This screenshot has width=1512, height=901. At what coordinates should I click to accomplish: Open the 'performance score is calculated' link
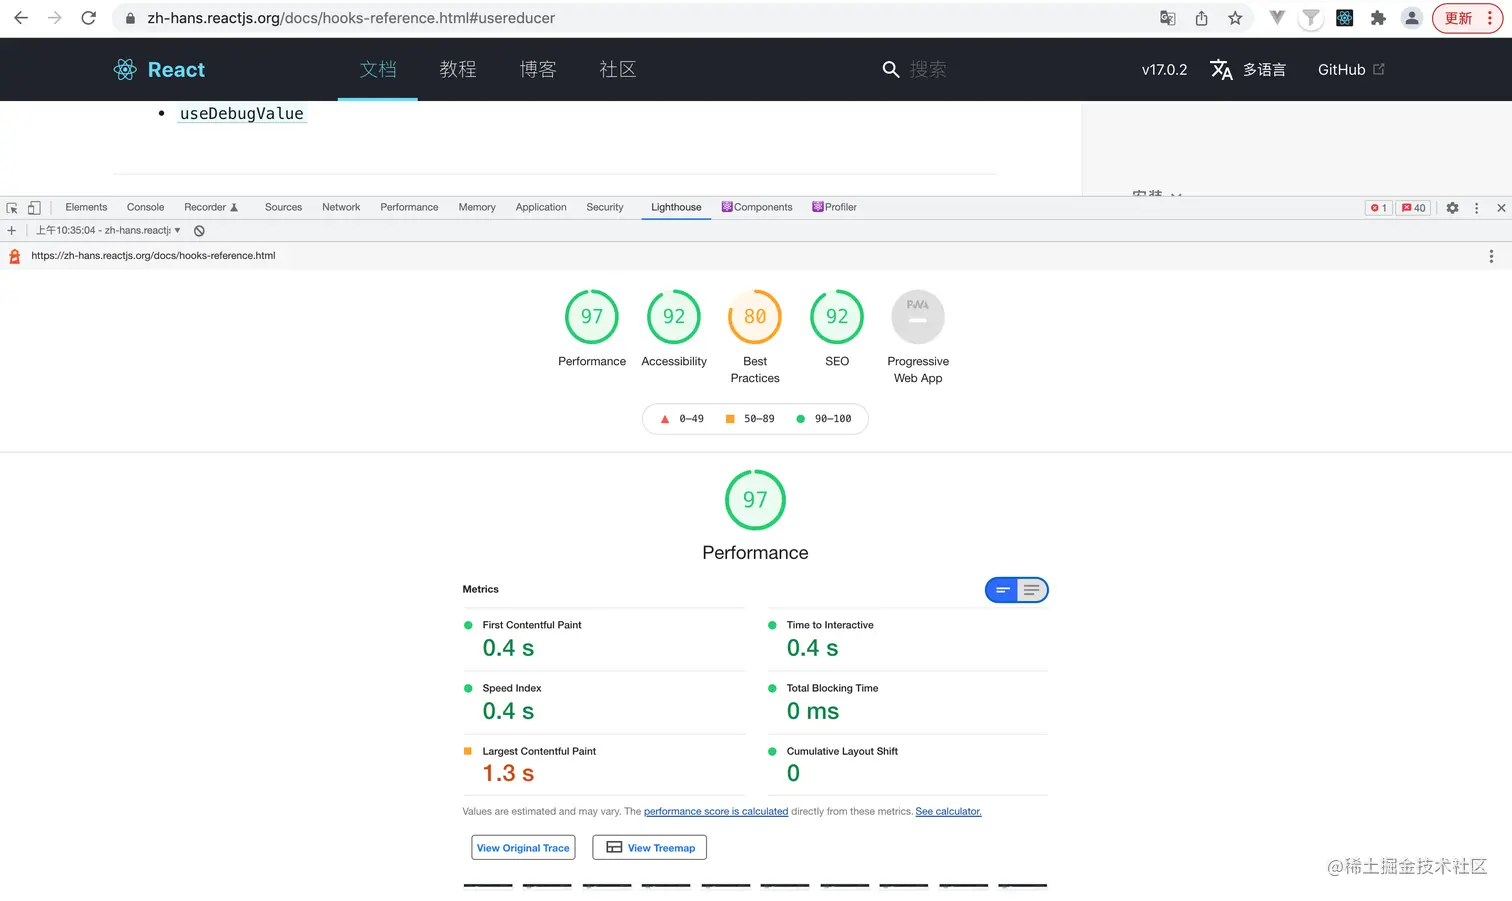click(x=716, y=812)
